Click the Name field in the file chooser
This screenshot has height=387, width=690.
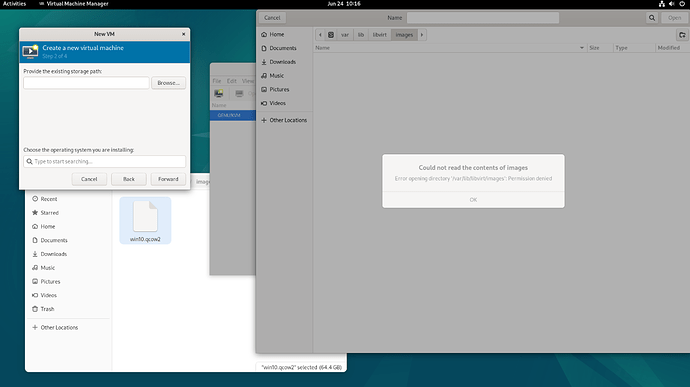(483, 18)
